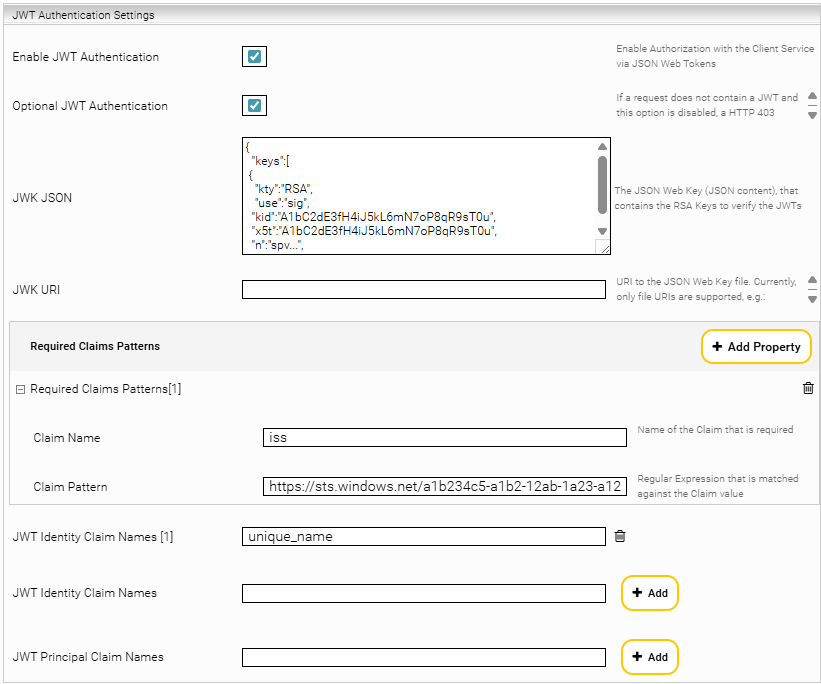Viewport: 821px width, 684px height.
Task: Select the Claim Name field containing iss
Action: tap(445, 437)
